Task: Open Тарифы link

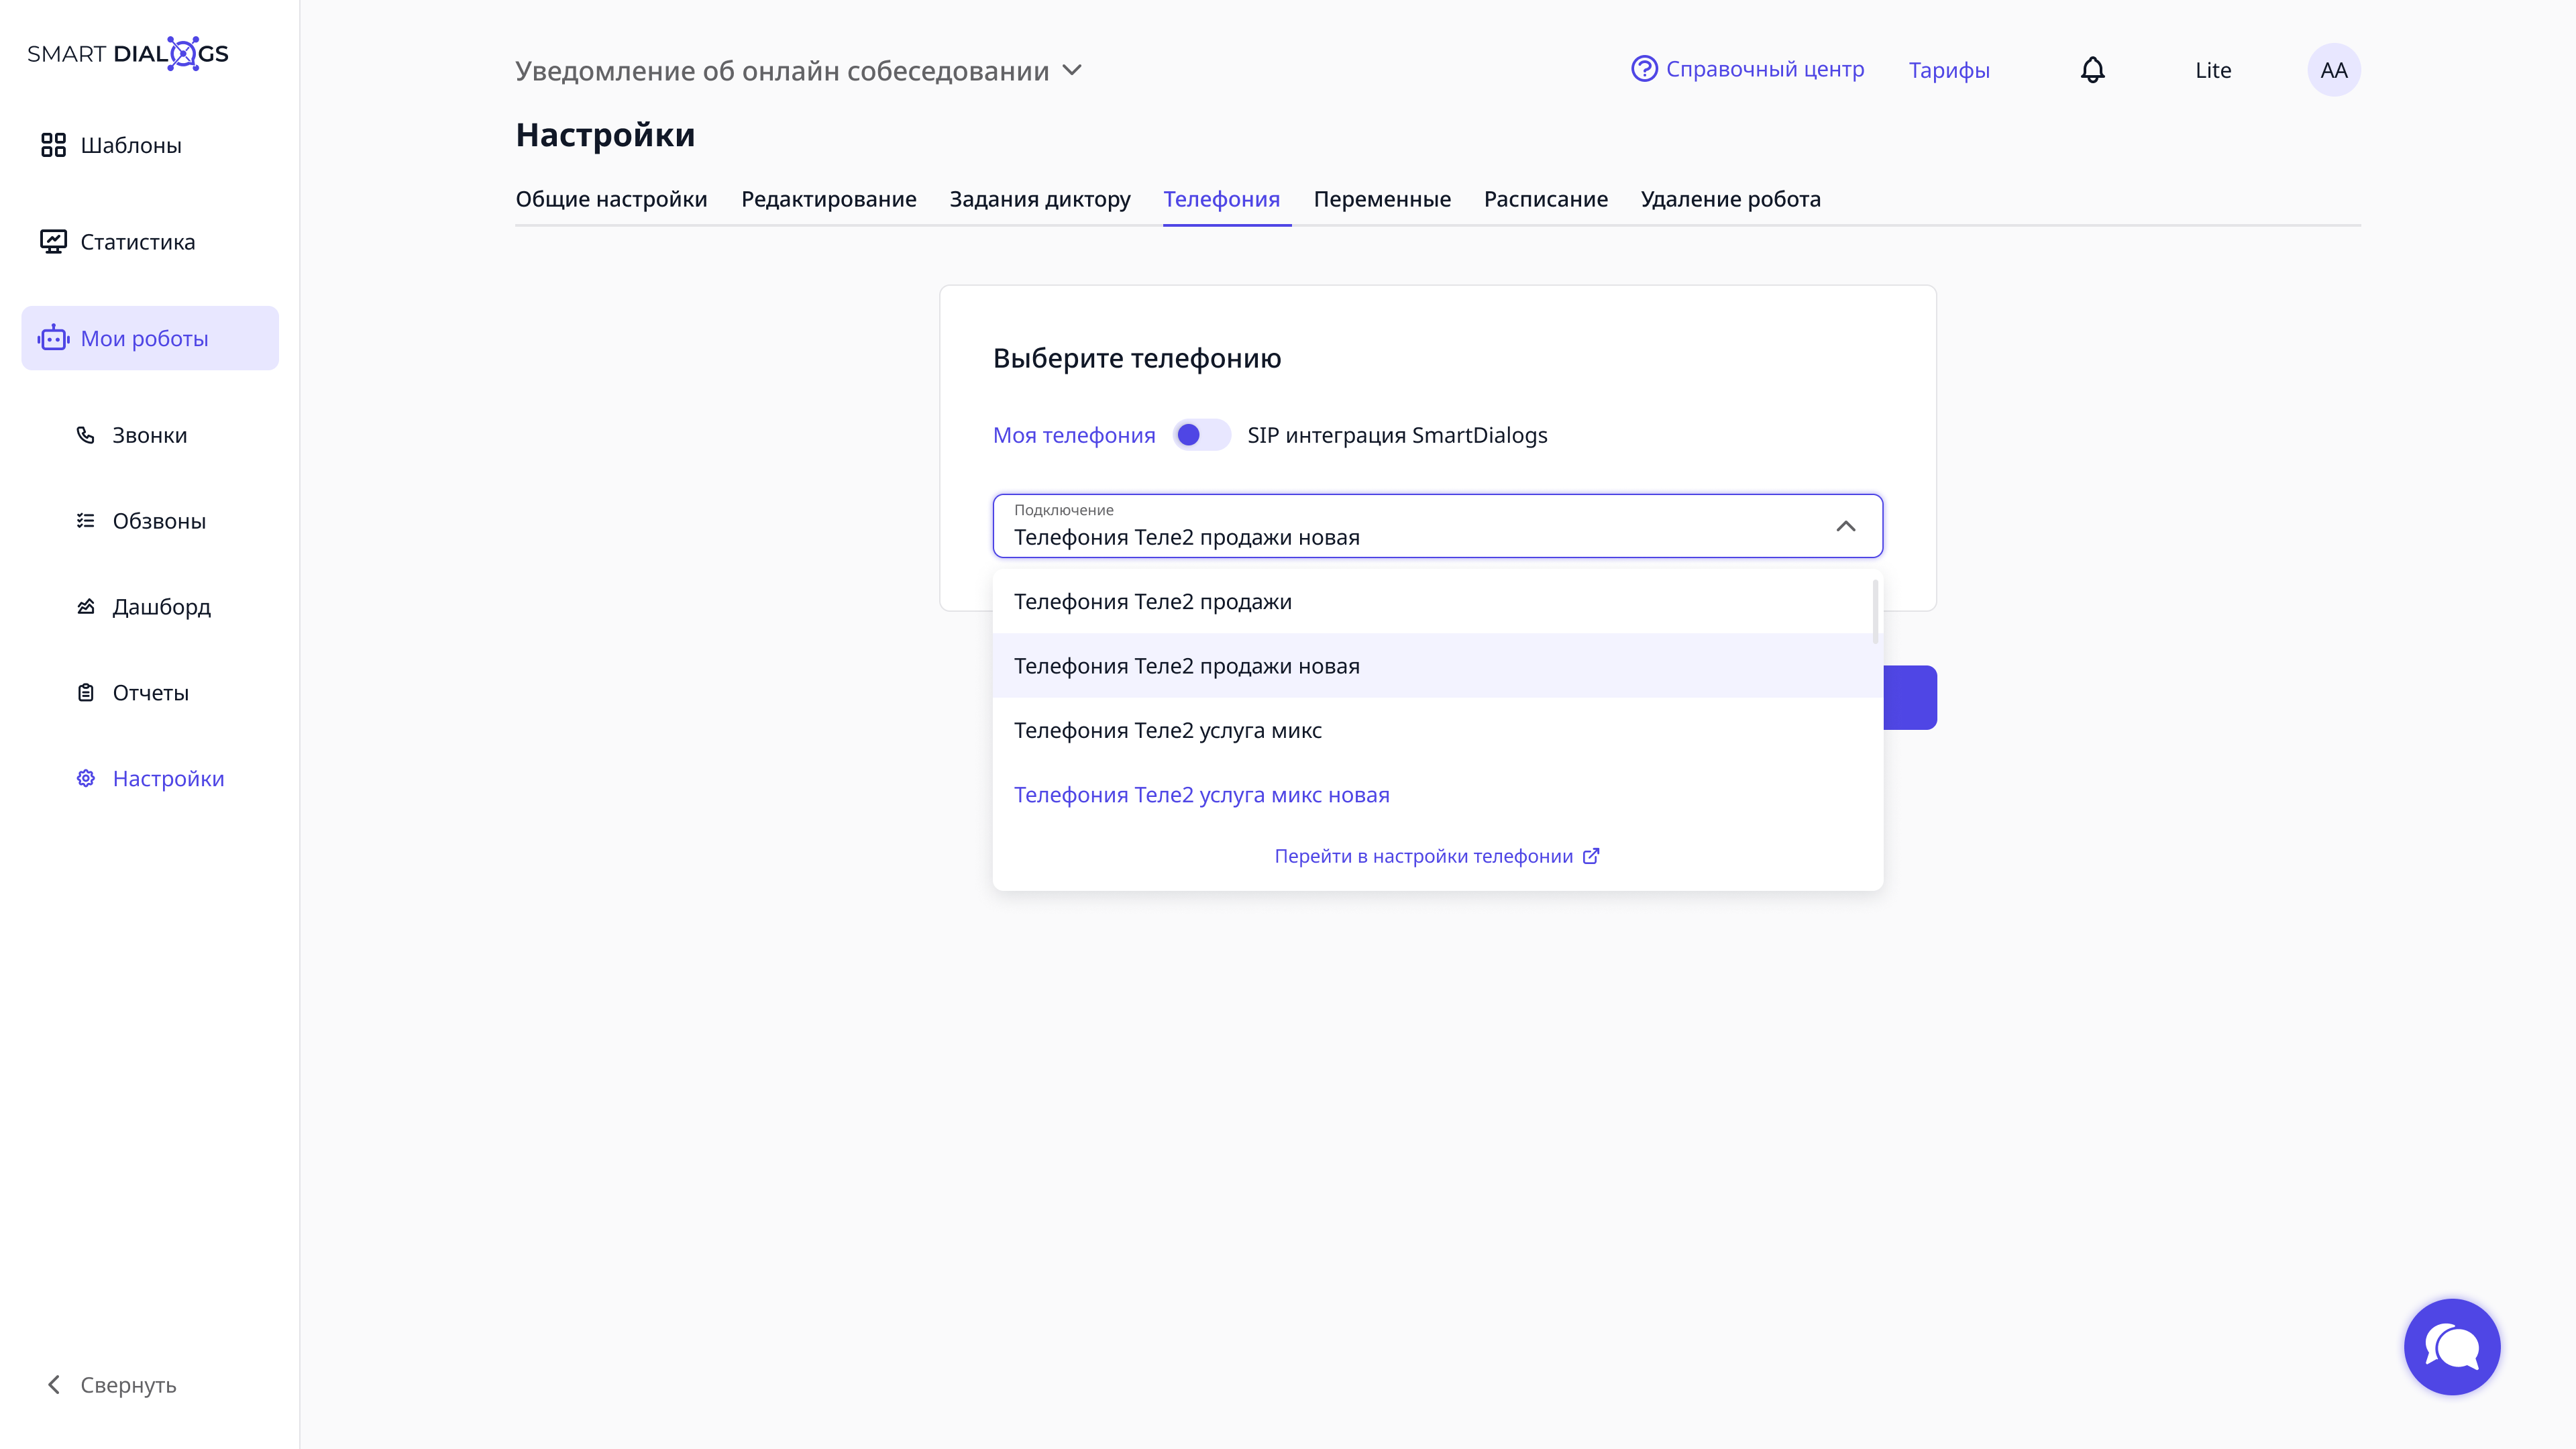Action: 1949,70
